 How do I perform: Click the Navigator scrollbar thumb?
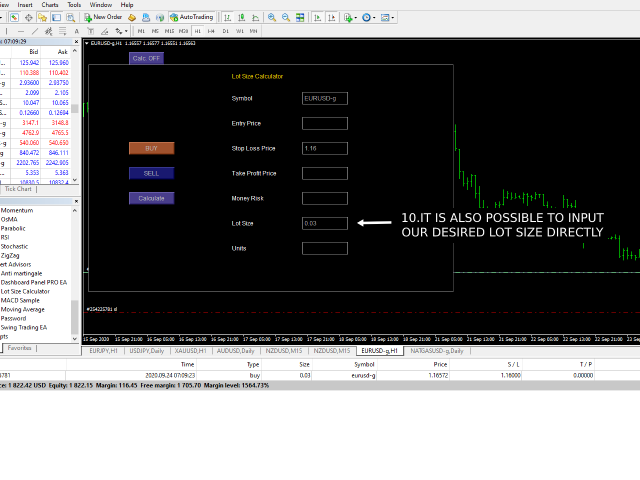75,317
